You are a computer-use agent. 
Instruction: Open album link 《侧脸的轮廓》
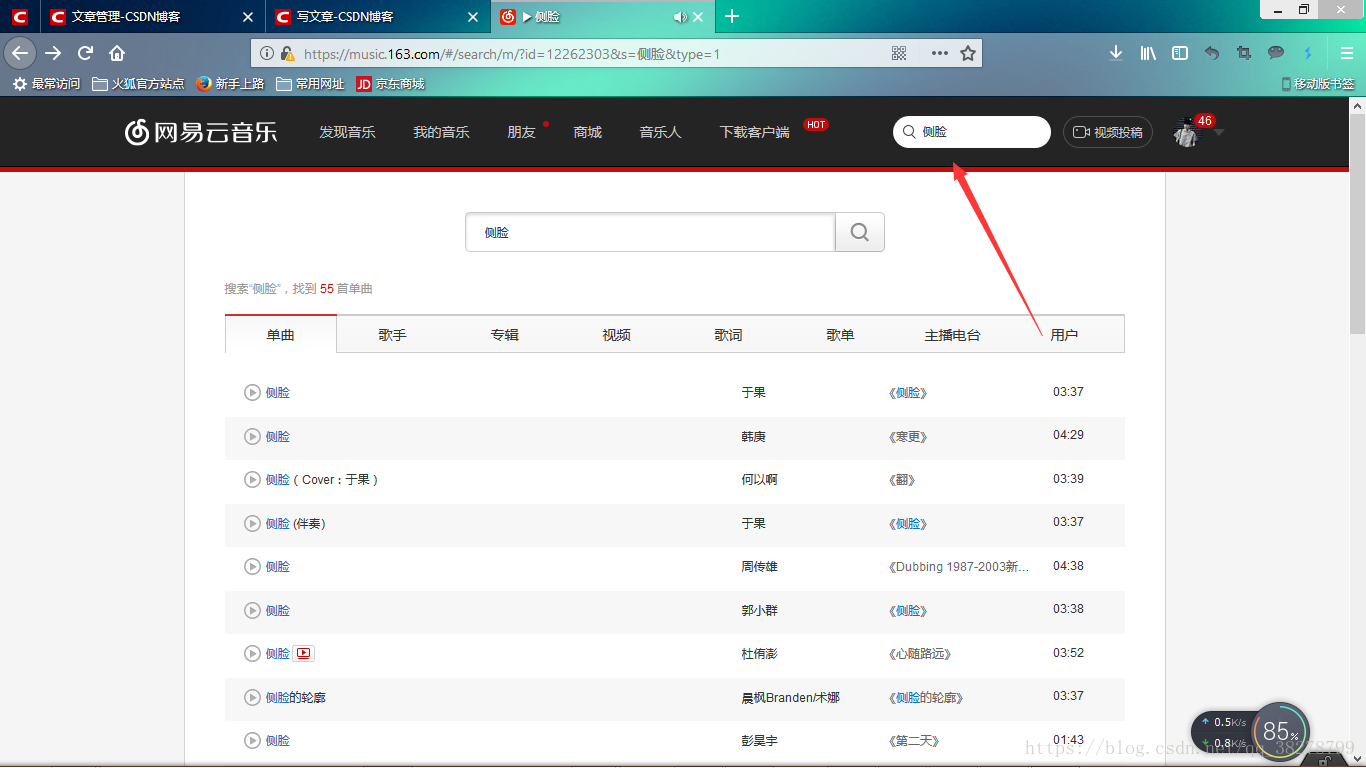[x=926, y=697]
